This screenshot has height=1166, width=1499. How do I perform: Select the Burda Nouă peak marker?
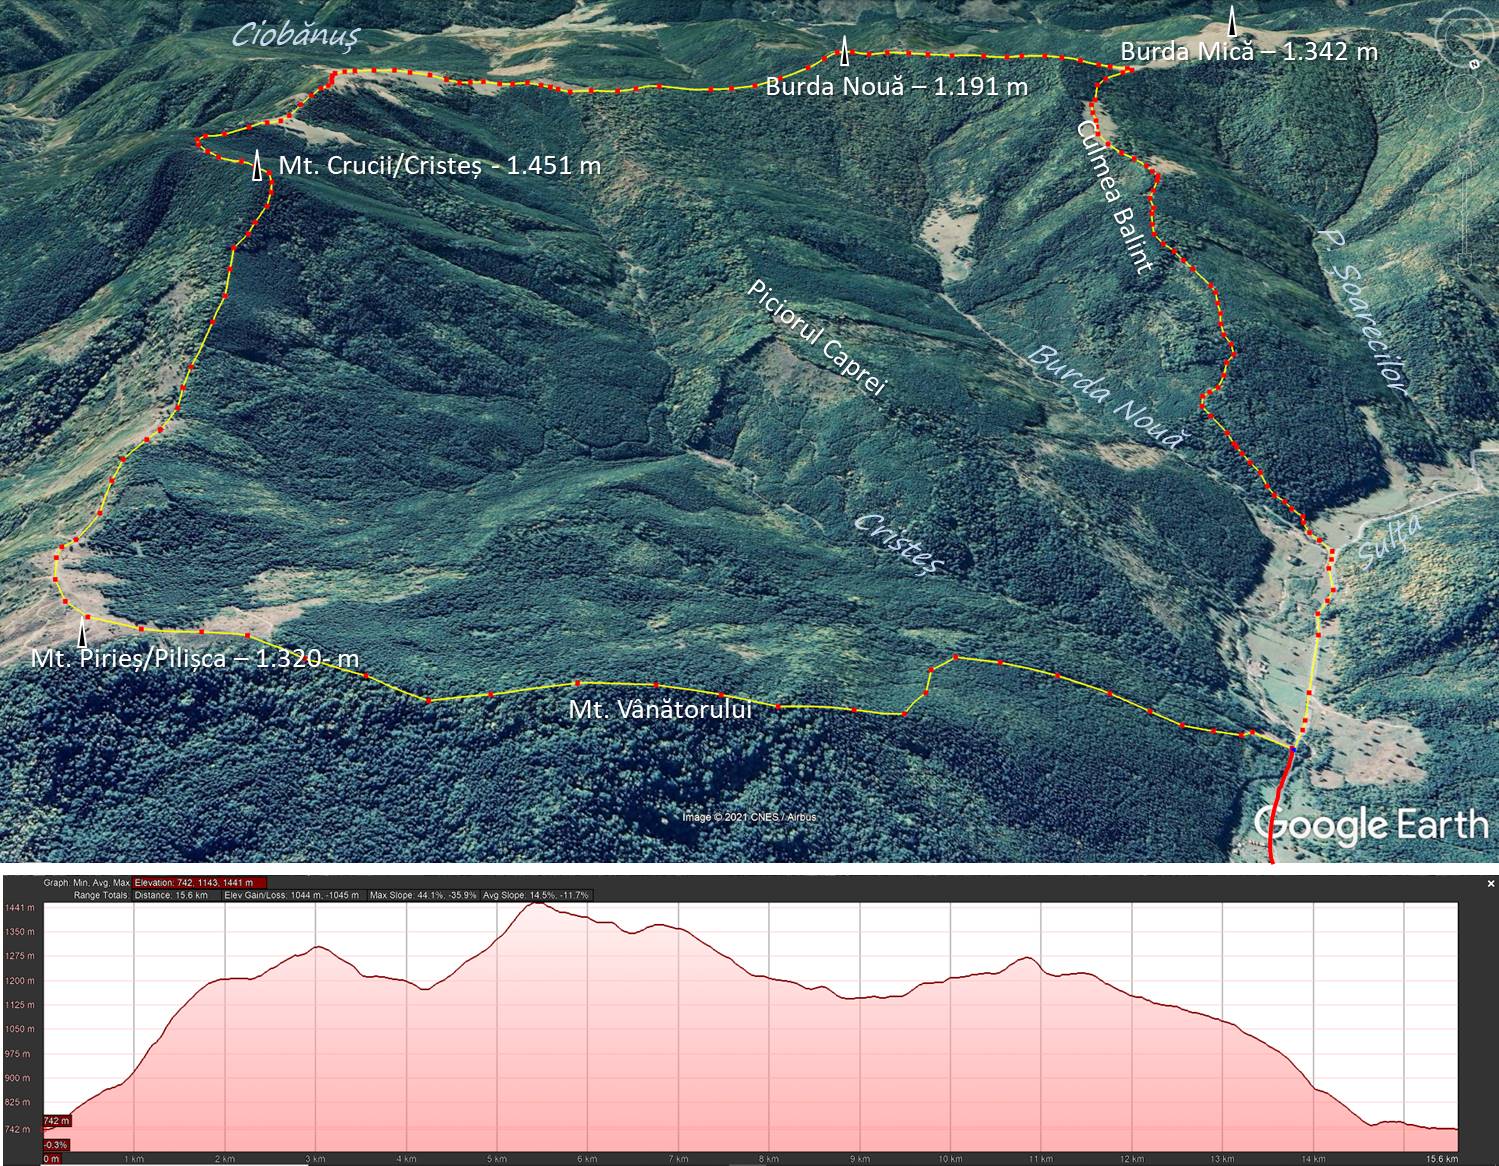tap(845, 50)
